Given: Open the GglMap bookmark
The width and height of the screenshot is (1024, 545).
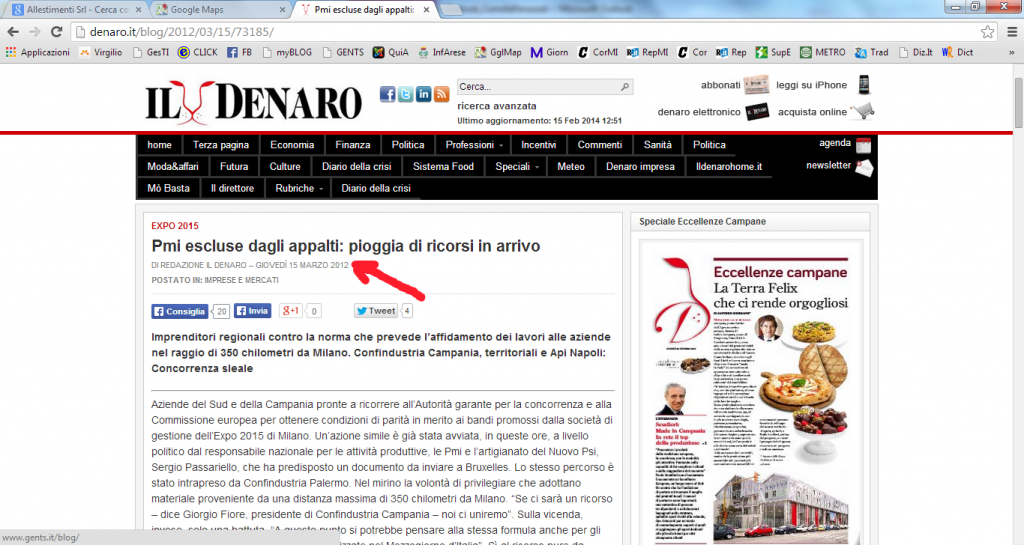Looking at the screenshot, I should 498,52.
